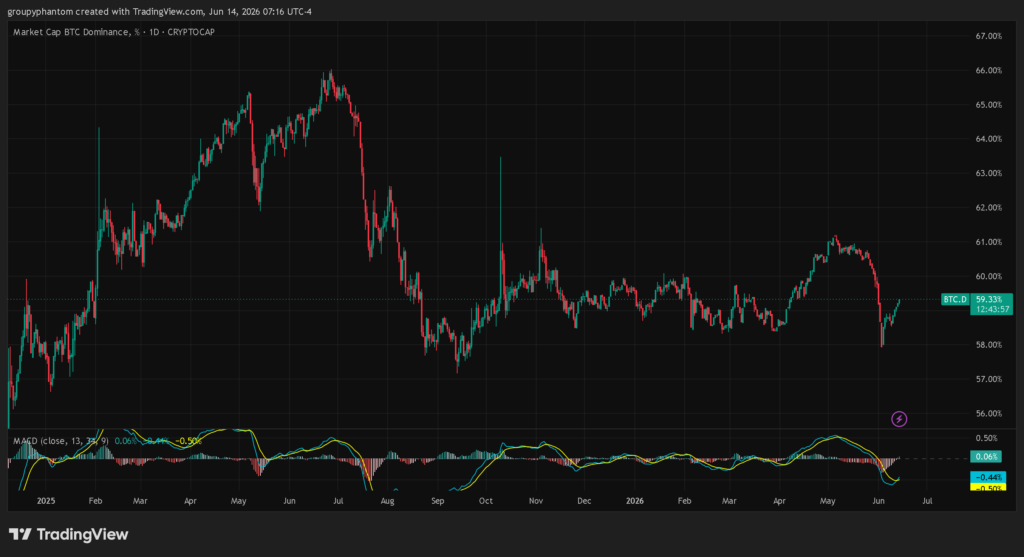Click the Oct time axis label

[485, 501]
